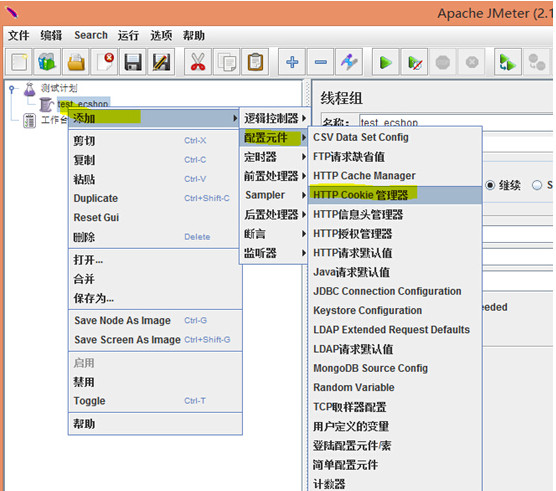Choose 帮助 at context menu bottom

[155, 424]
